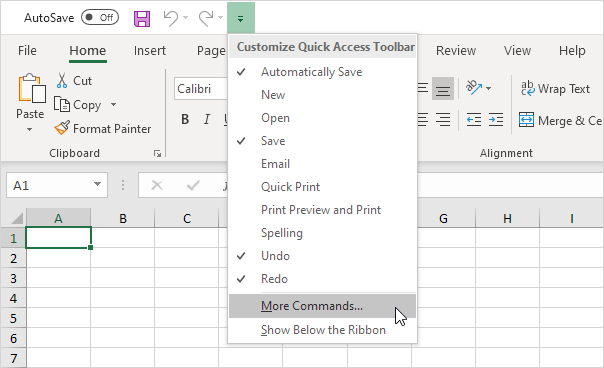Click the Format Painter label
This screenshot has width=604, height=368.
point(112,129)
